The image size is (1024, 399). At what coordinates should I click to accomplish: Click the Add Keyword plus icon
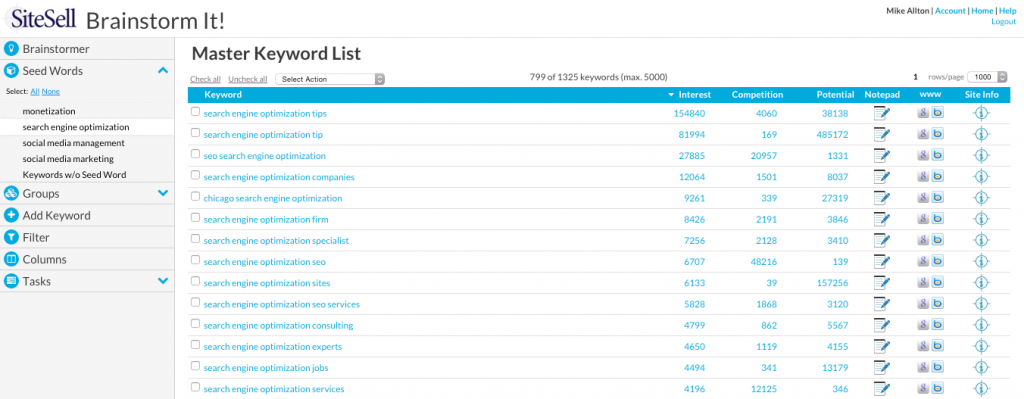coord(10,215)
